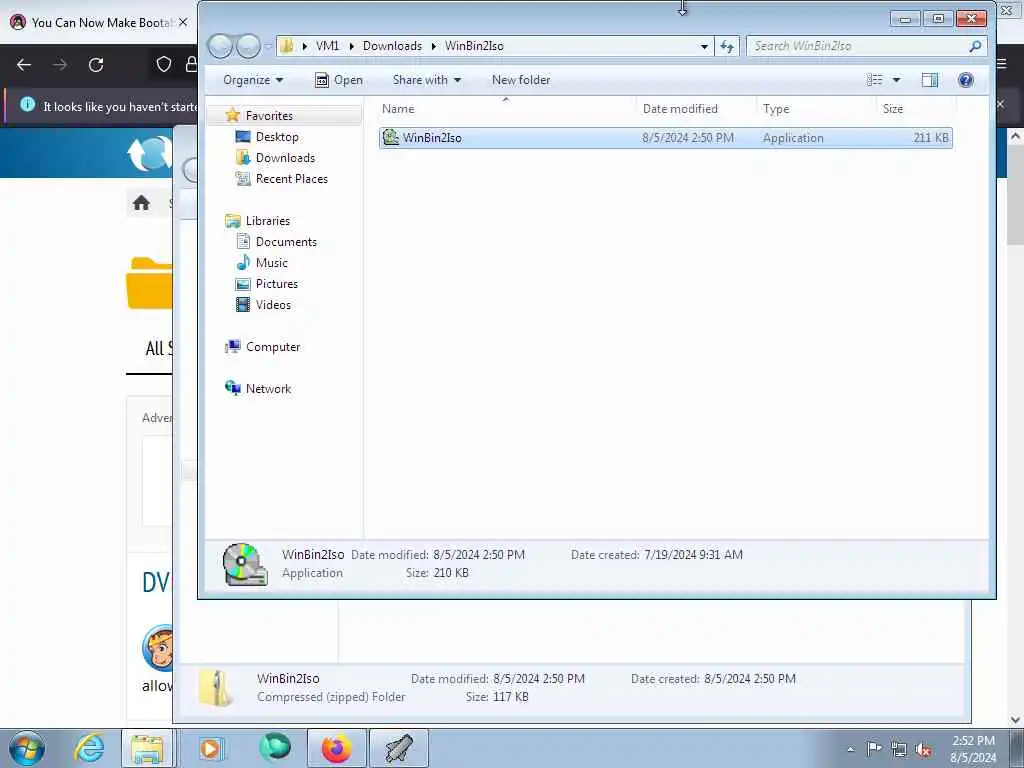
Task: Select the WinBin2Iso application file icon
Action: tap(391, 137)
